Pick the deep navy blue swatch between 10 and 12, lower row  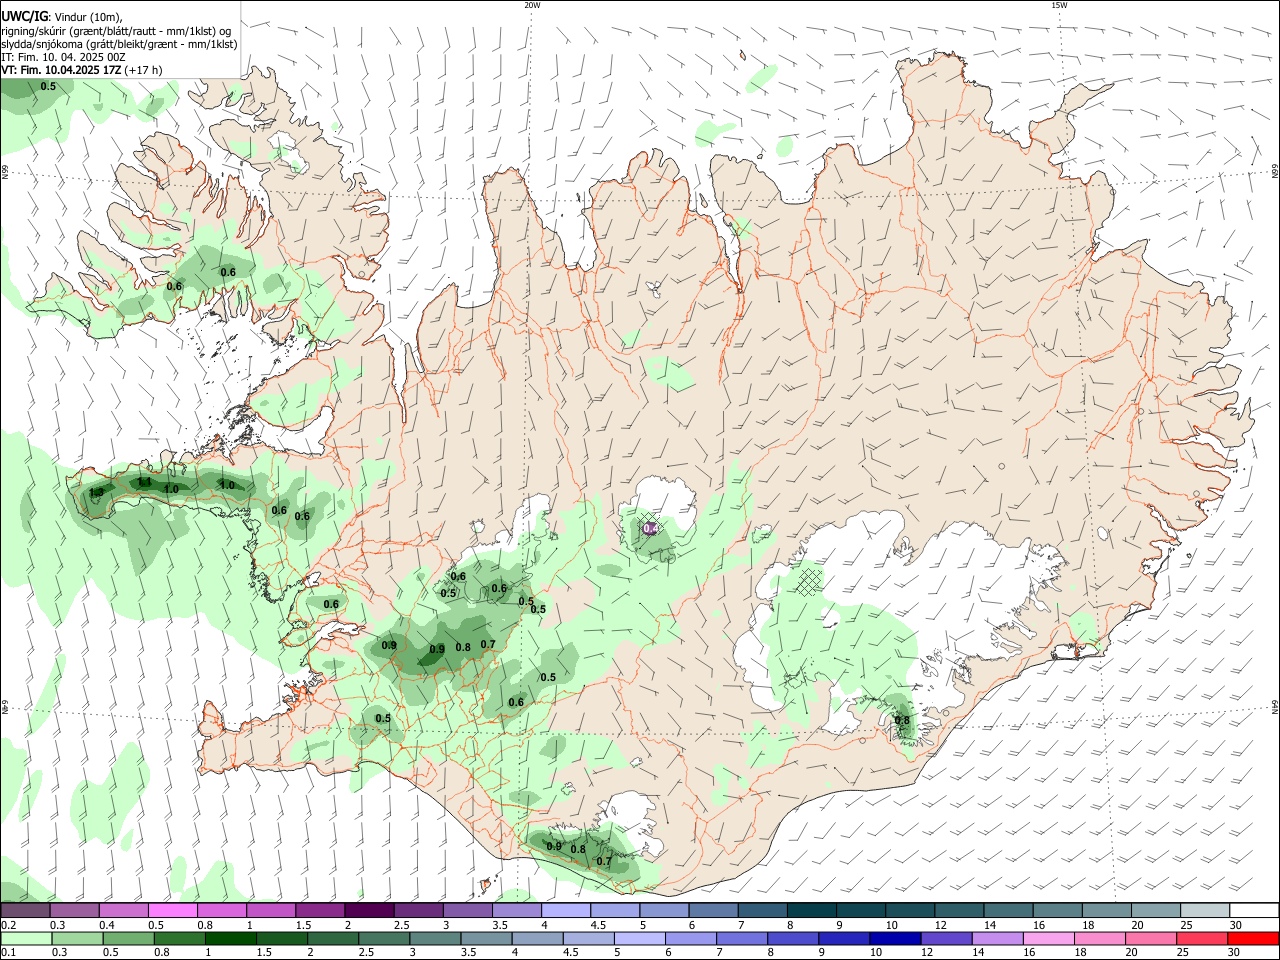[x=895, y=938]
